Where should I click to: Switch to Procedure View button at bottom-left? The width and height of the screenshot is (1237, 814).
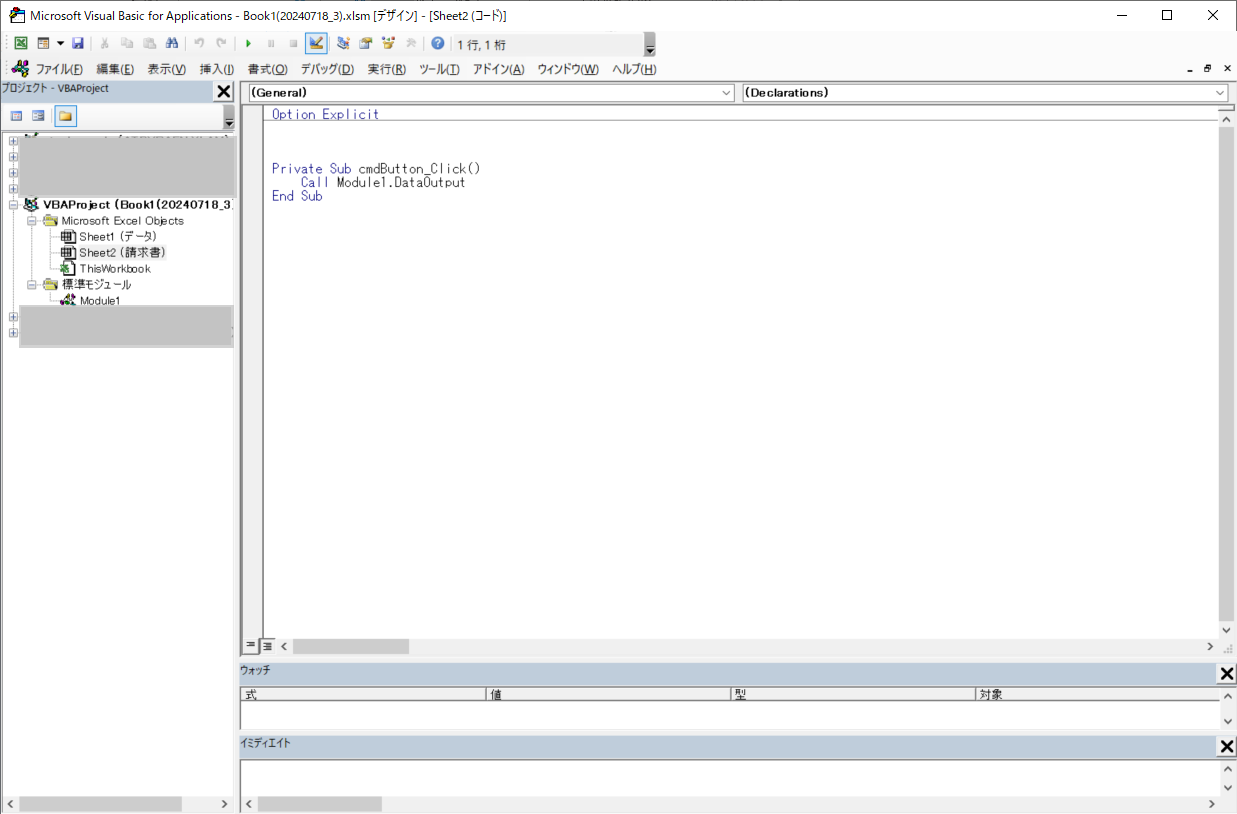coord(250,646)
